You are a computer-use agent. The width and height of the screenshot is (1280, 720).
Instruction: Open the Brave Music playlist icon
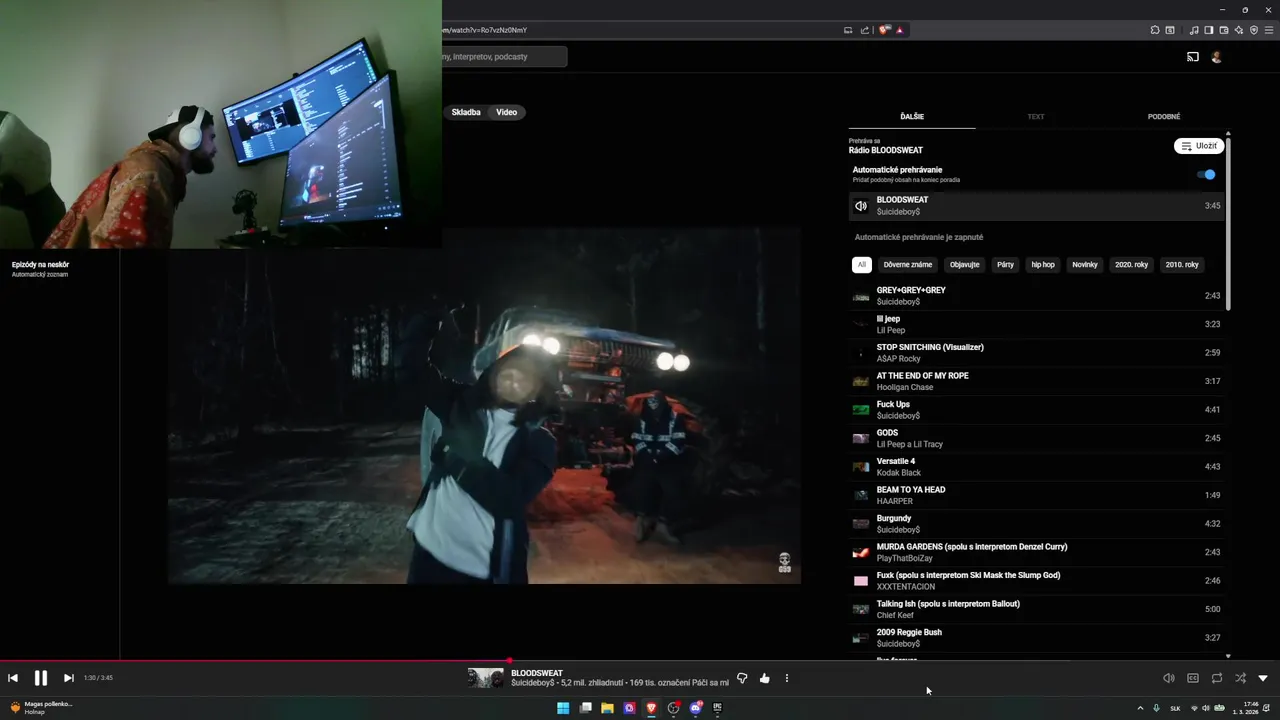[x=1194, y=30]
